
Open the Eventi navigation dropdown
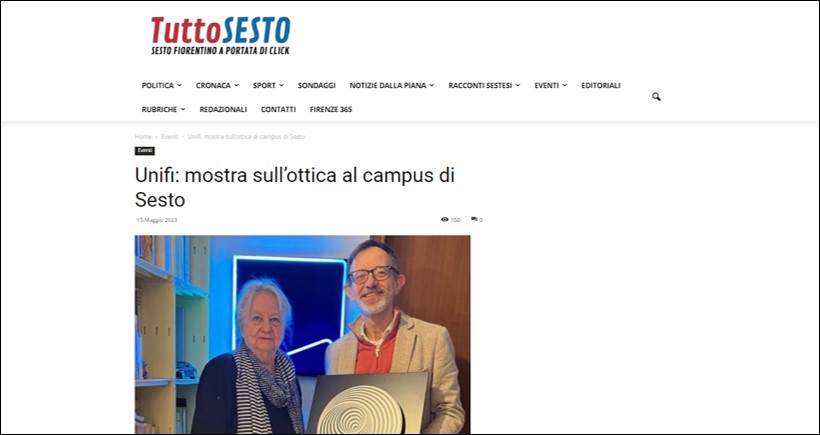click(551, 85)
